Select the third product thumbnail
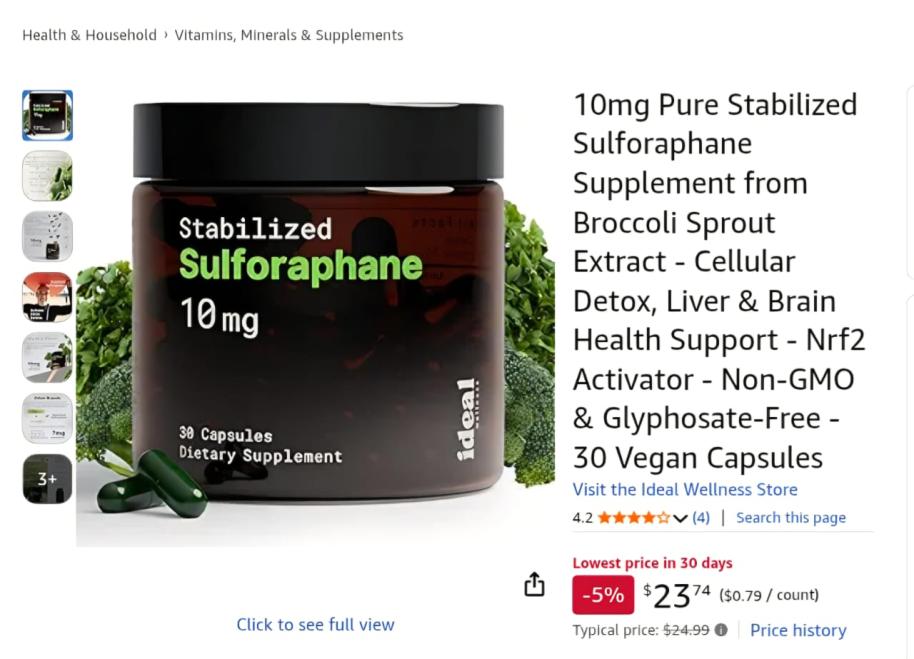The width and height of the screenshot is (914, 659). pos(48,237)
